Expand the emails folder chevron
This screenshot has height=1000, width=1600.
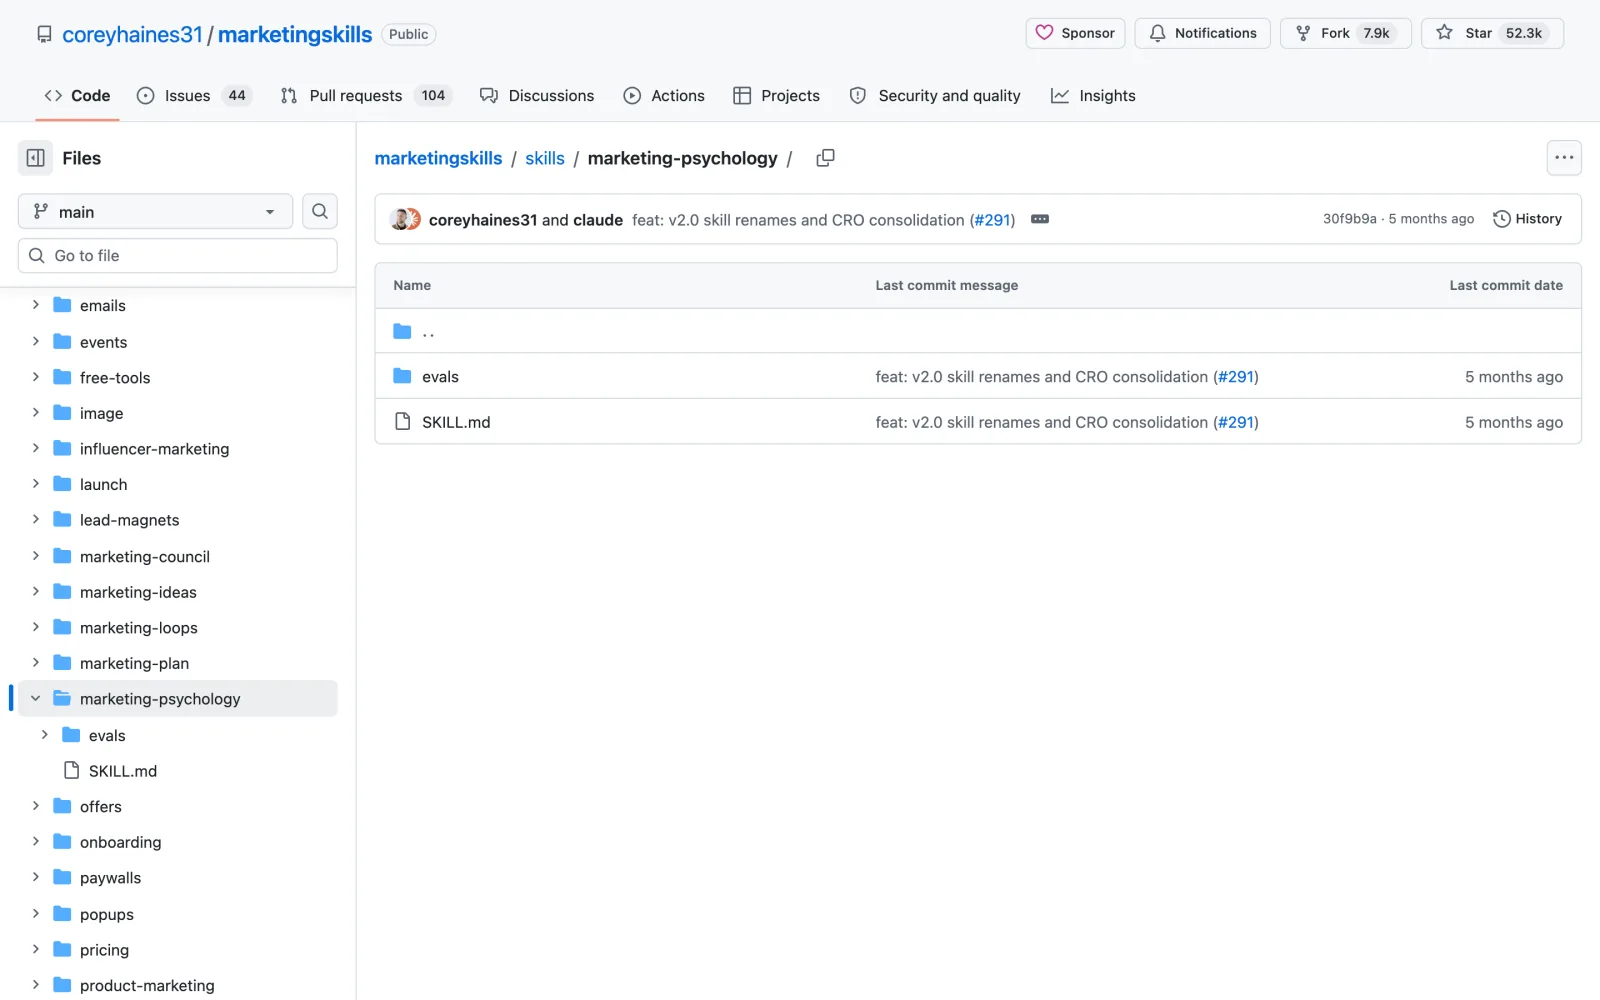[36, 305]
